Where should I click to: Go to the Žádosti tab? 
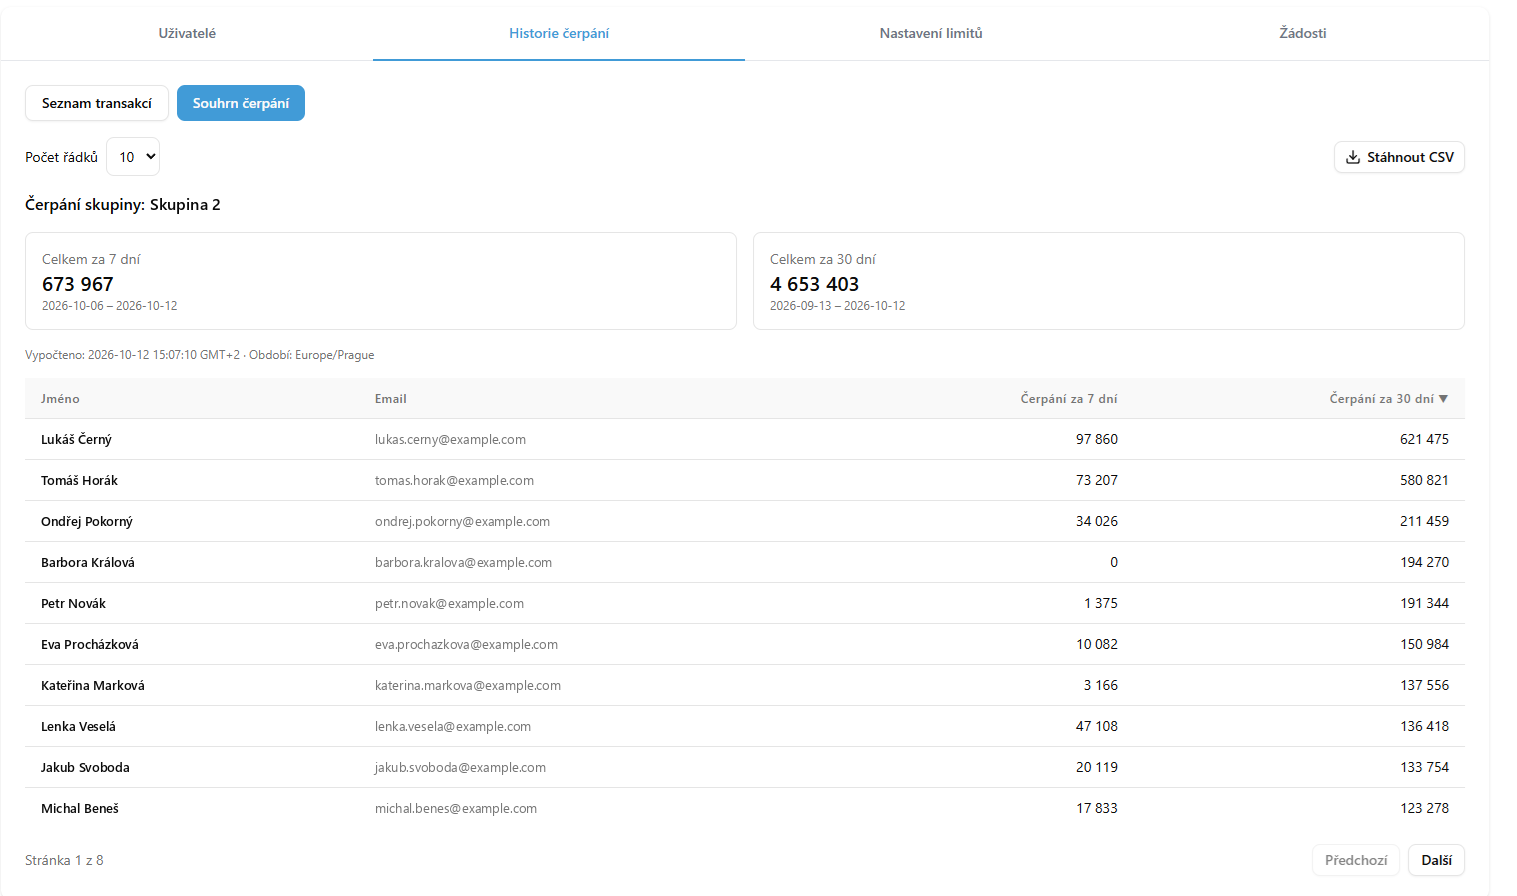click(x=1303, y=33)
